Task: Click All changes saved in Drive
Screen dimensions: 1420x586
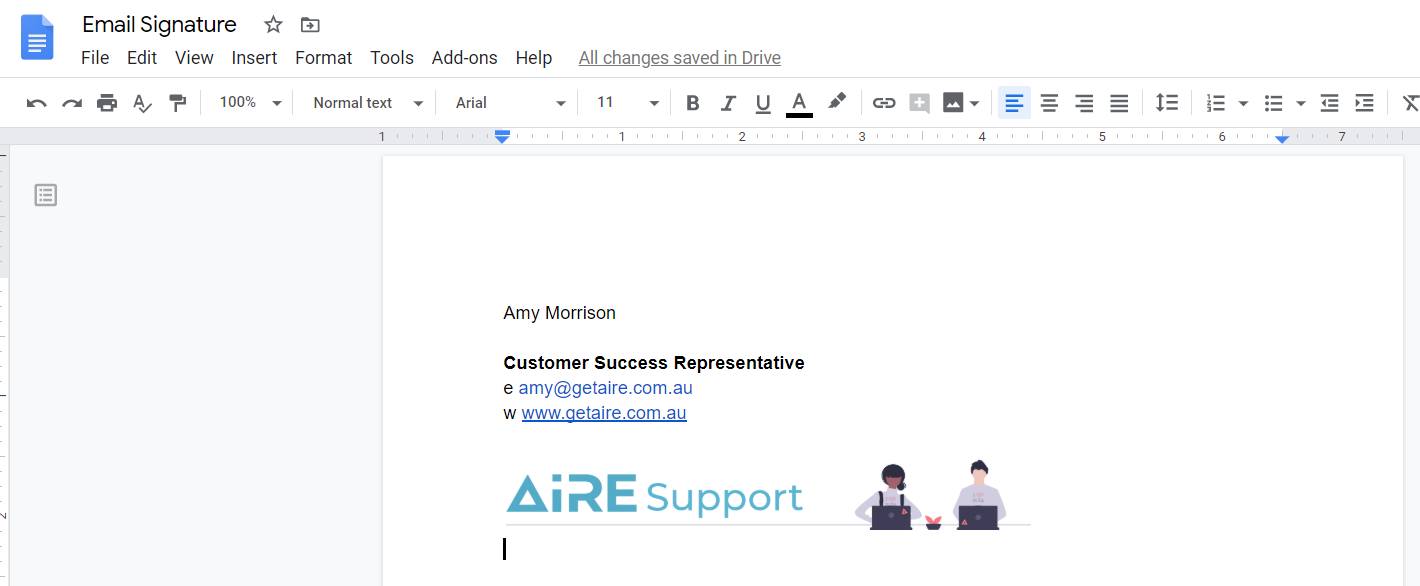Action: [x=680, y=58]
